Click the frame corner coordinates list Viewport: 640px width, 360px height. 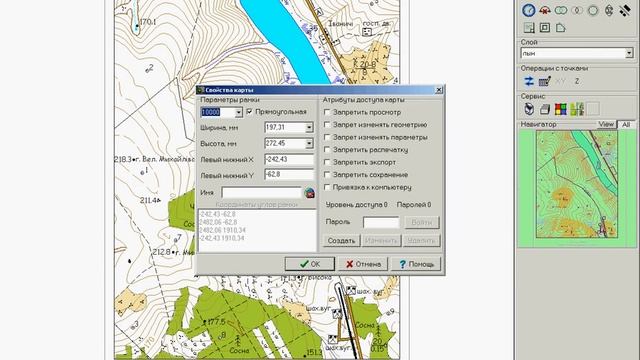pyautogui.click(x=257, y=230)
